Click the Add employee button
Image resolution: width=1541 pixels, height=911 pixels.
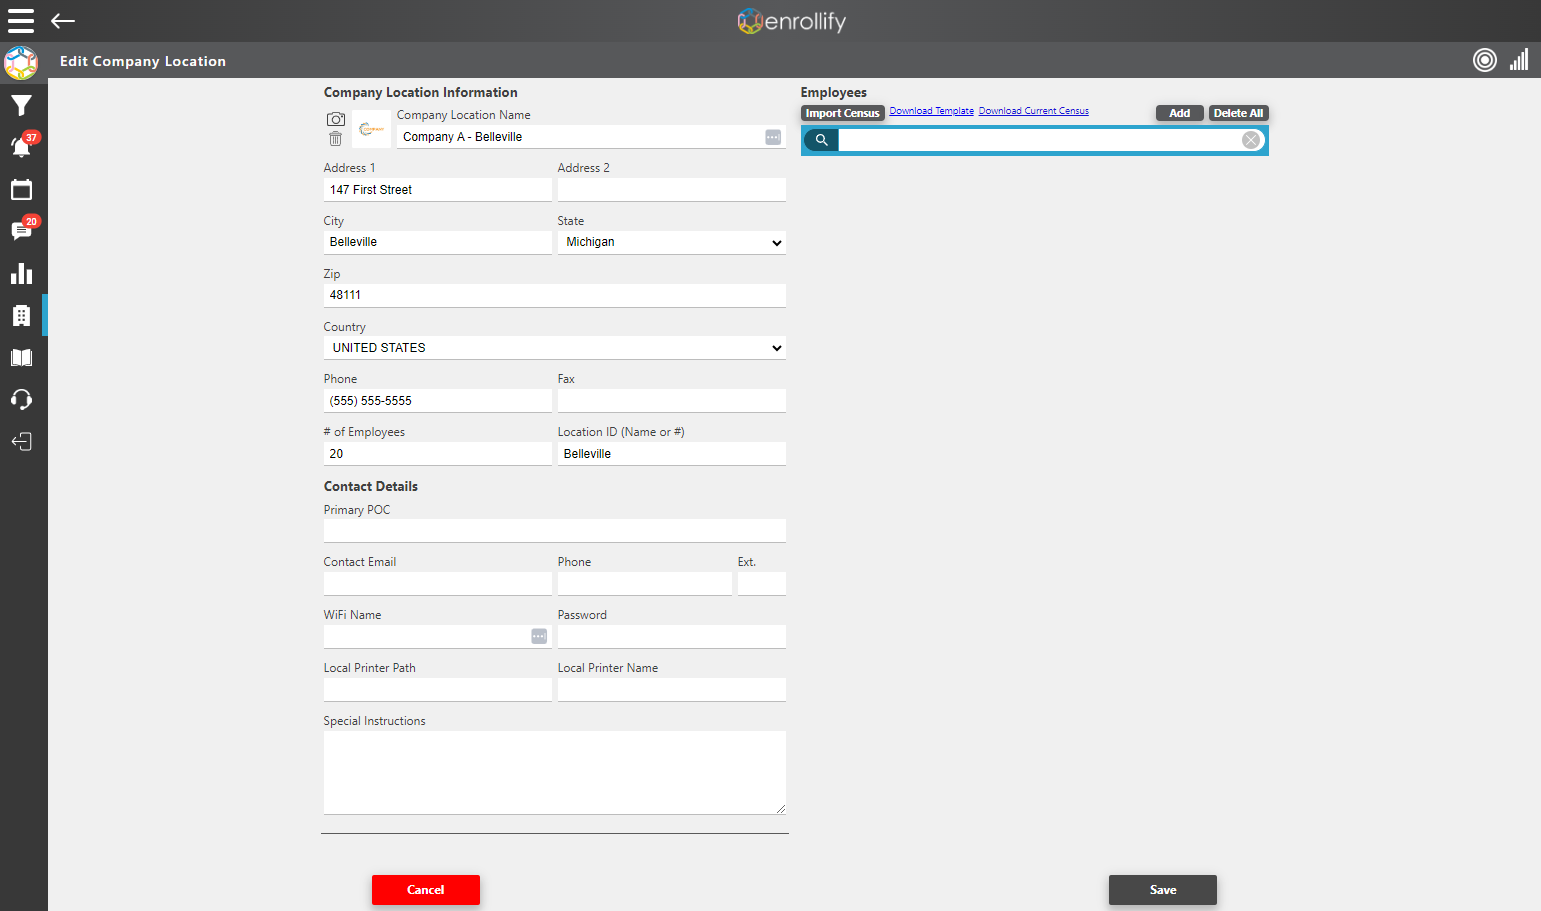pos(1180,113)
